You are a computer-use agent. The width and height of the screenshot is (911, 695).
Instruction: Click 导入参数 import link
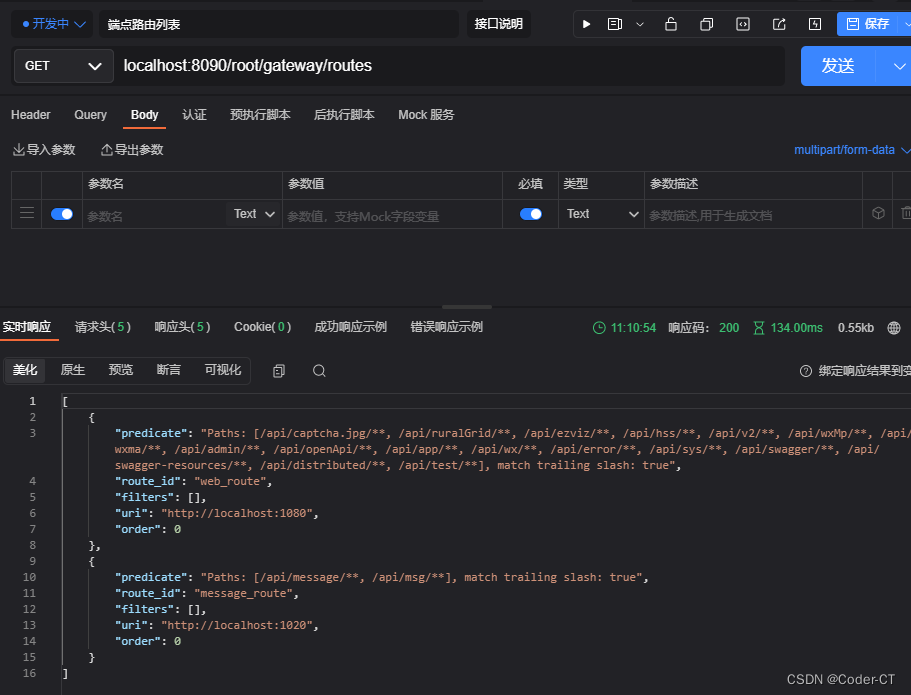click(x=44, y=150)
